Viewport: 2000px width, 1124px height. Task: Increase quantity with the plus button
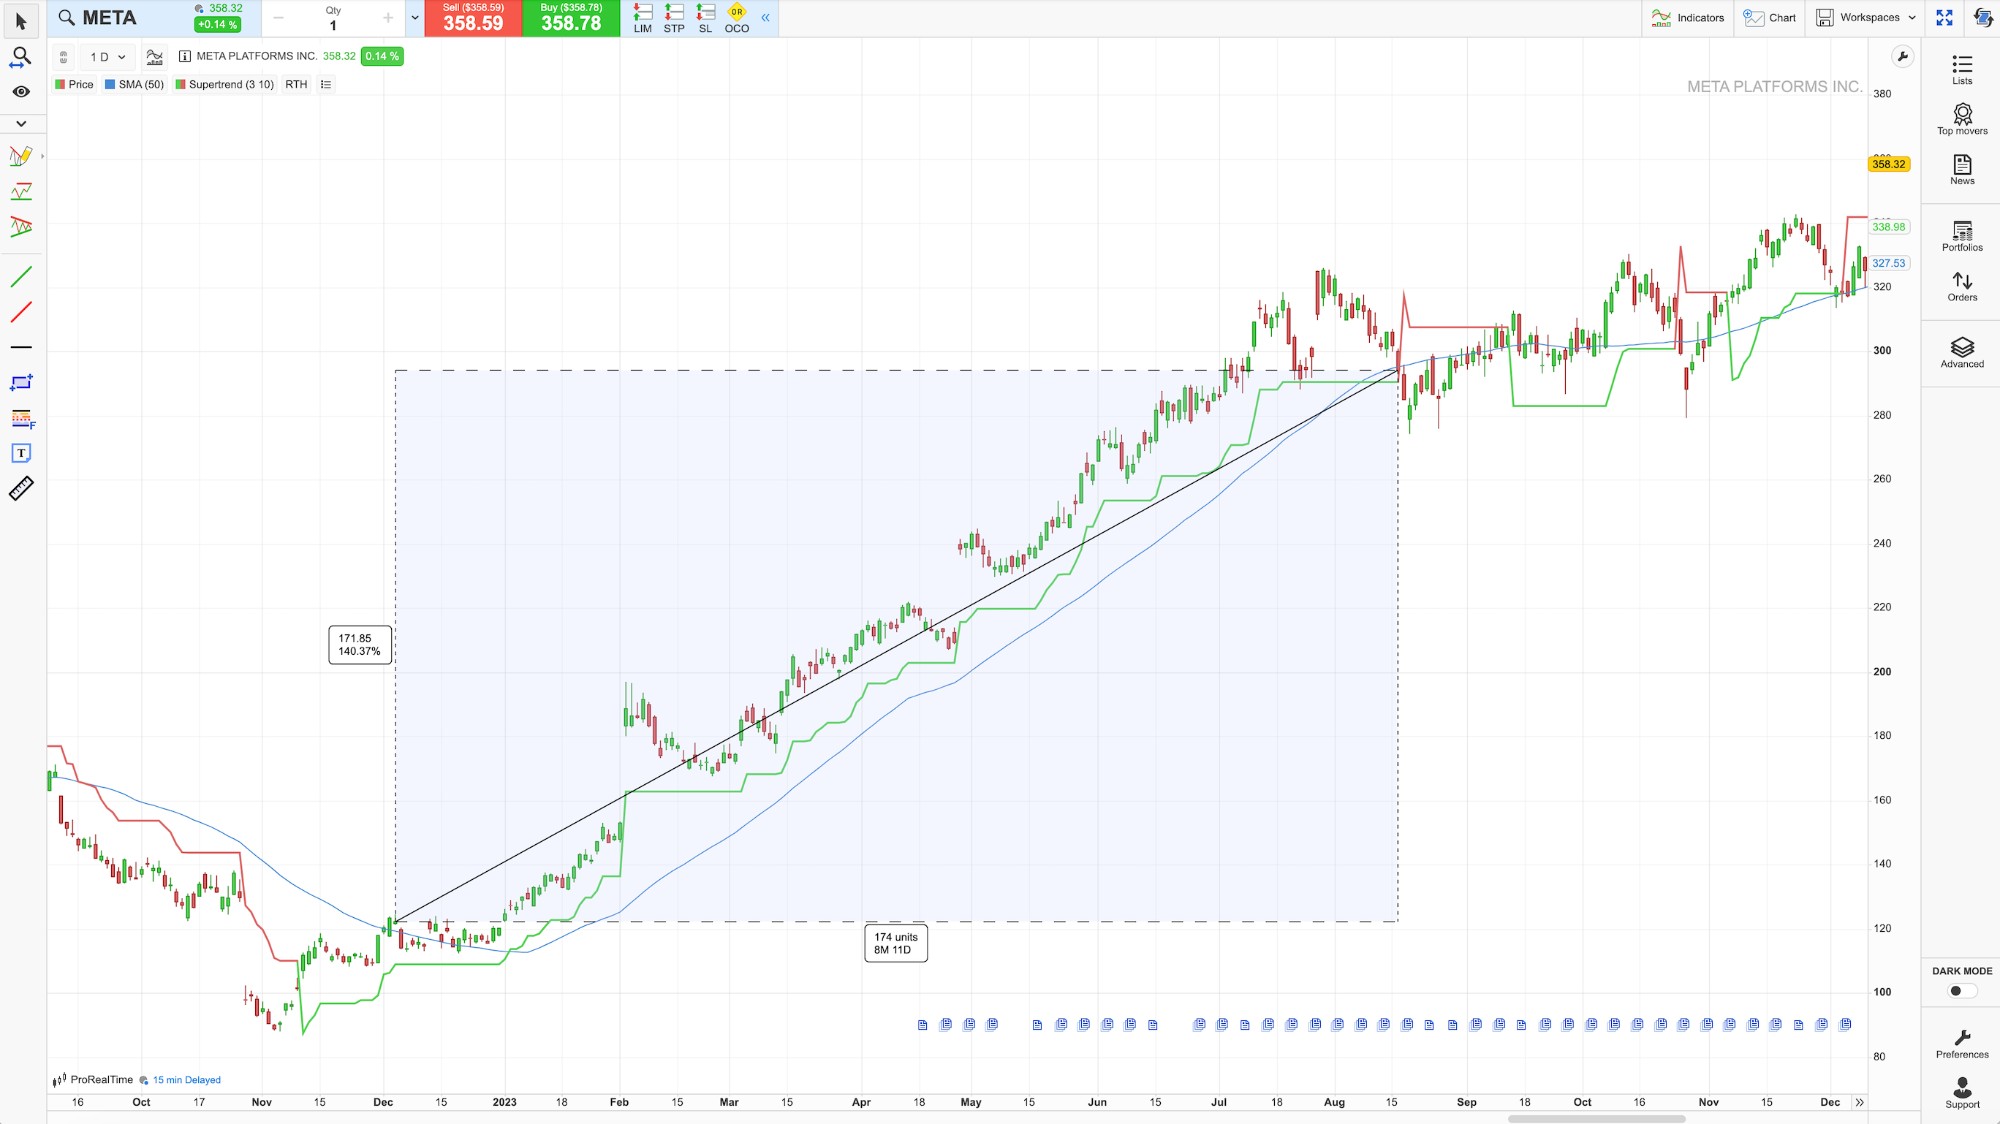click(x=388, y=18)
